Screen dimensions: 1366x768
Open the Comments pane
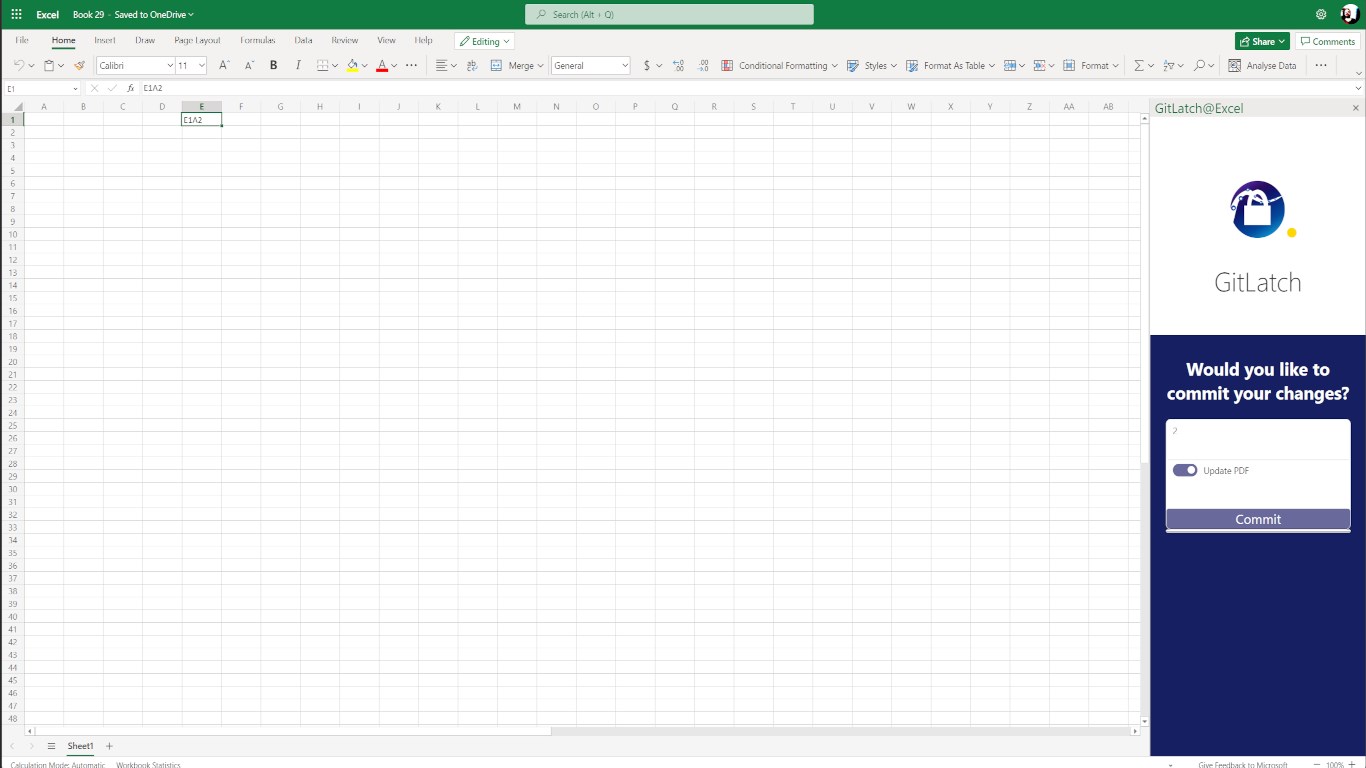click(1327, 41)
